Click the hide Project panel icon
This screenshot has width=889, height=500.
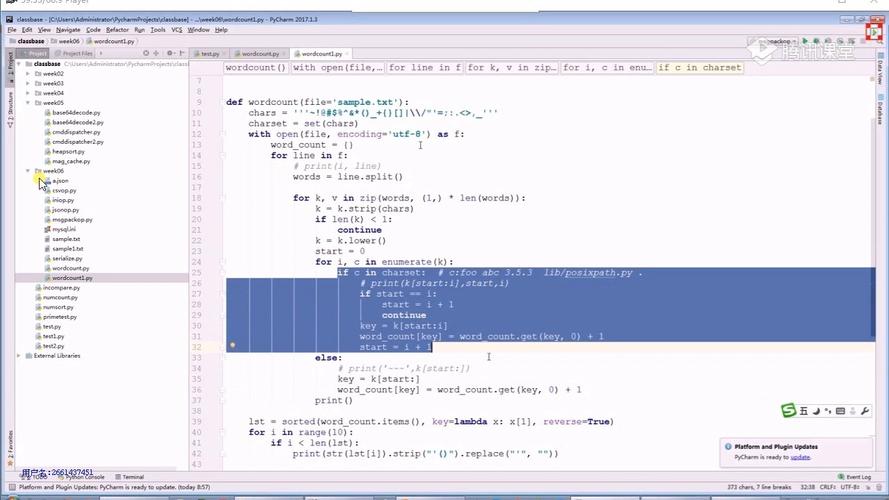pyautogui.click(x=181, y=53)
